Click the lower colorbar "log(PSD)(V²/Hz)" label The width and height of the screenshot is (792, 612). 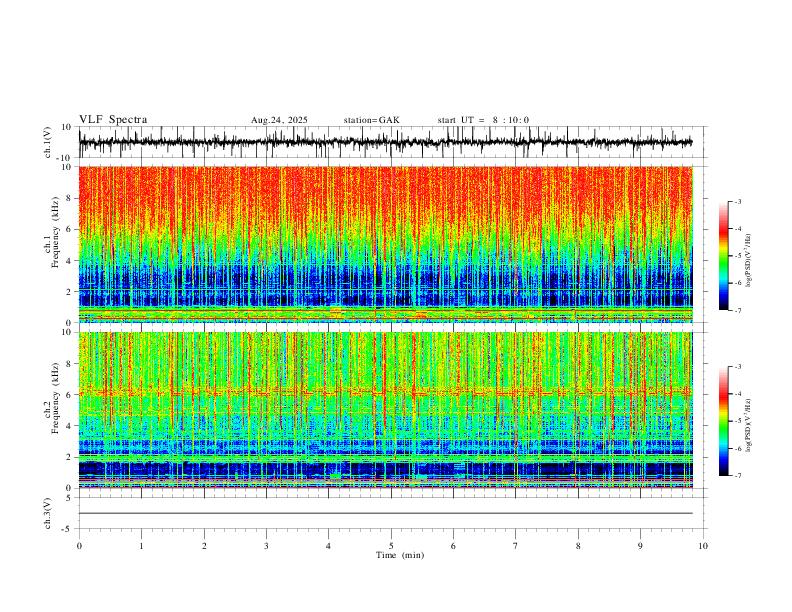click(748, 425)
